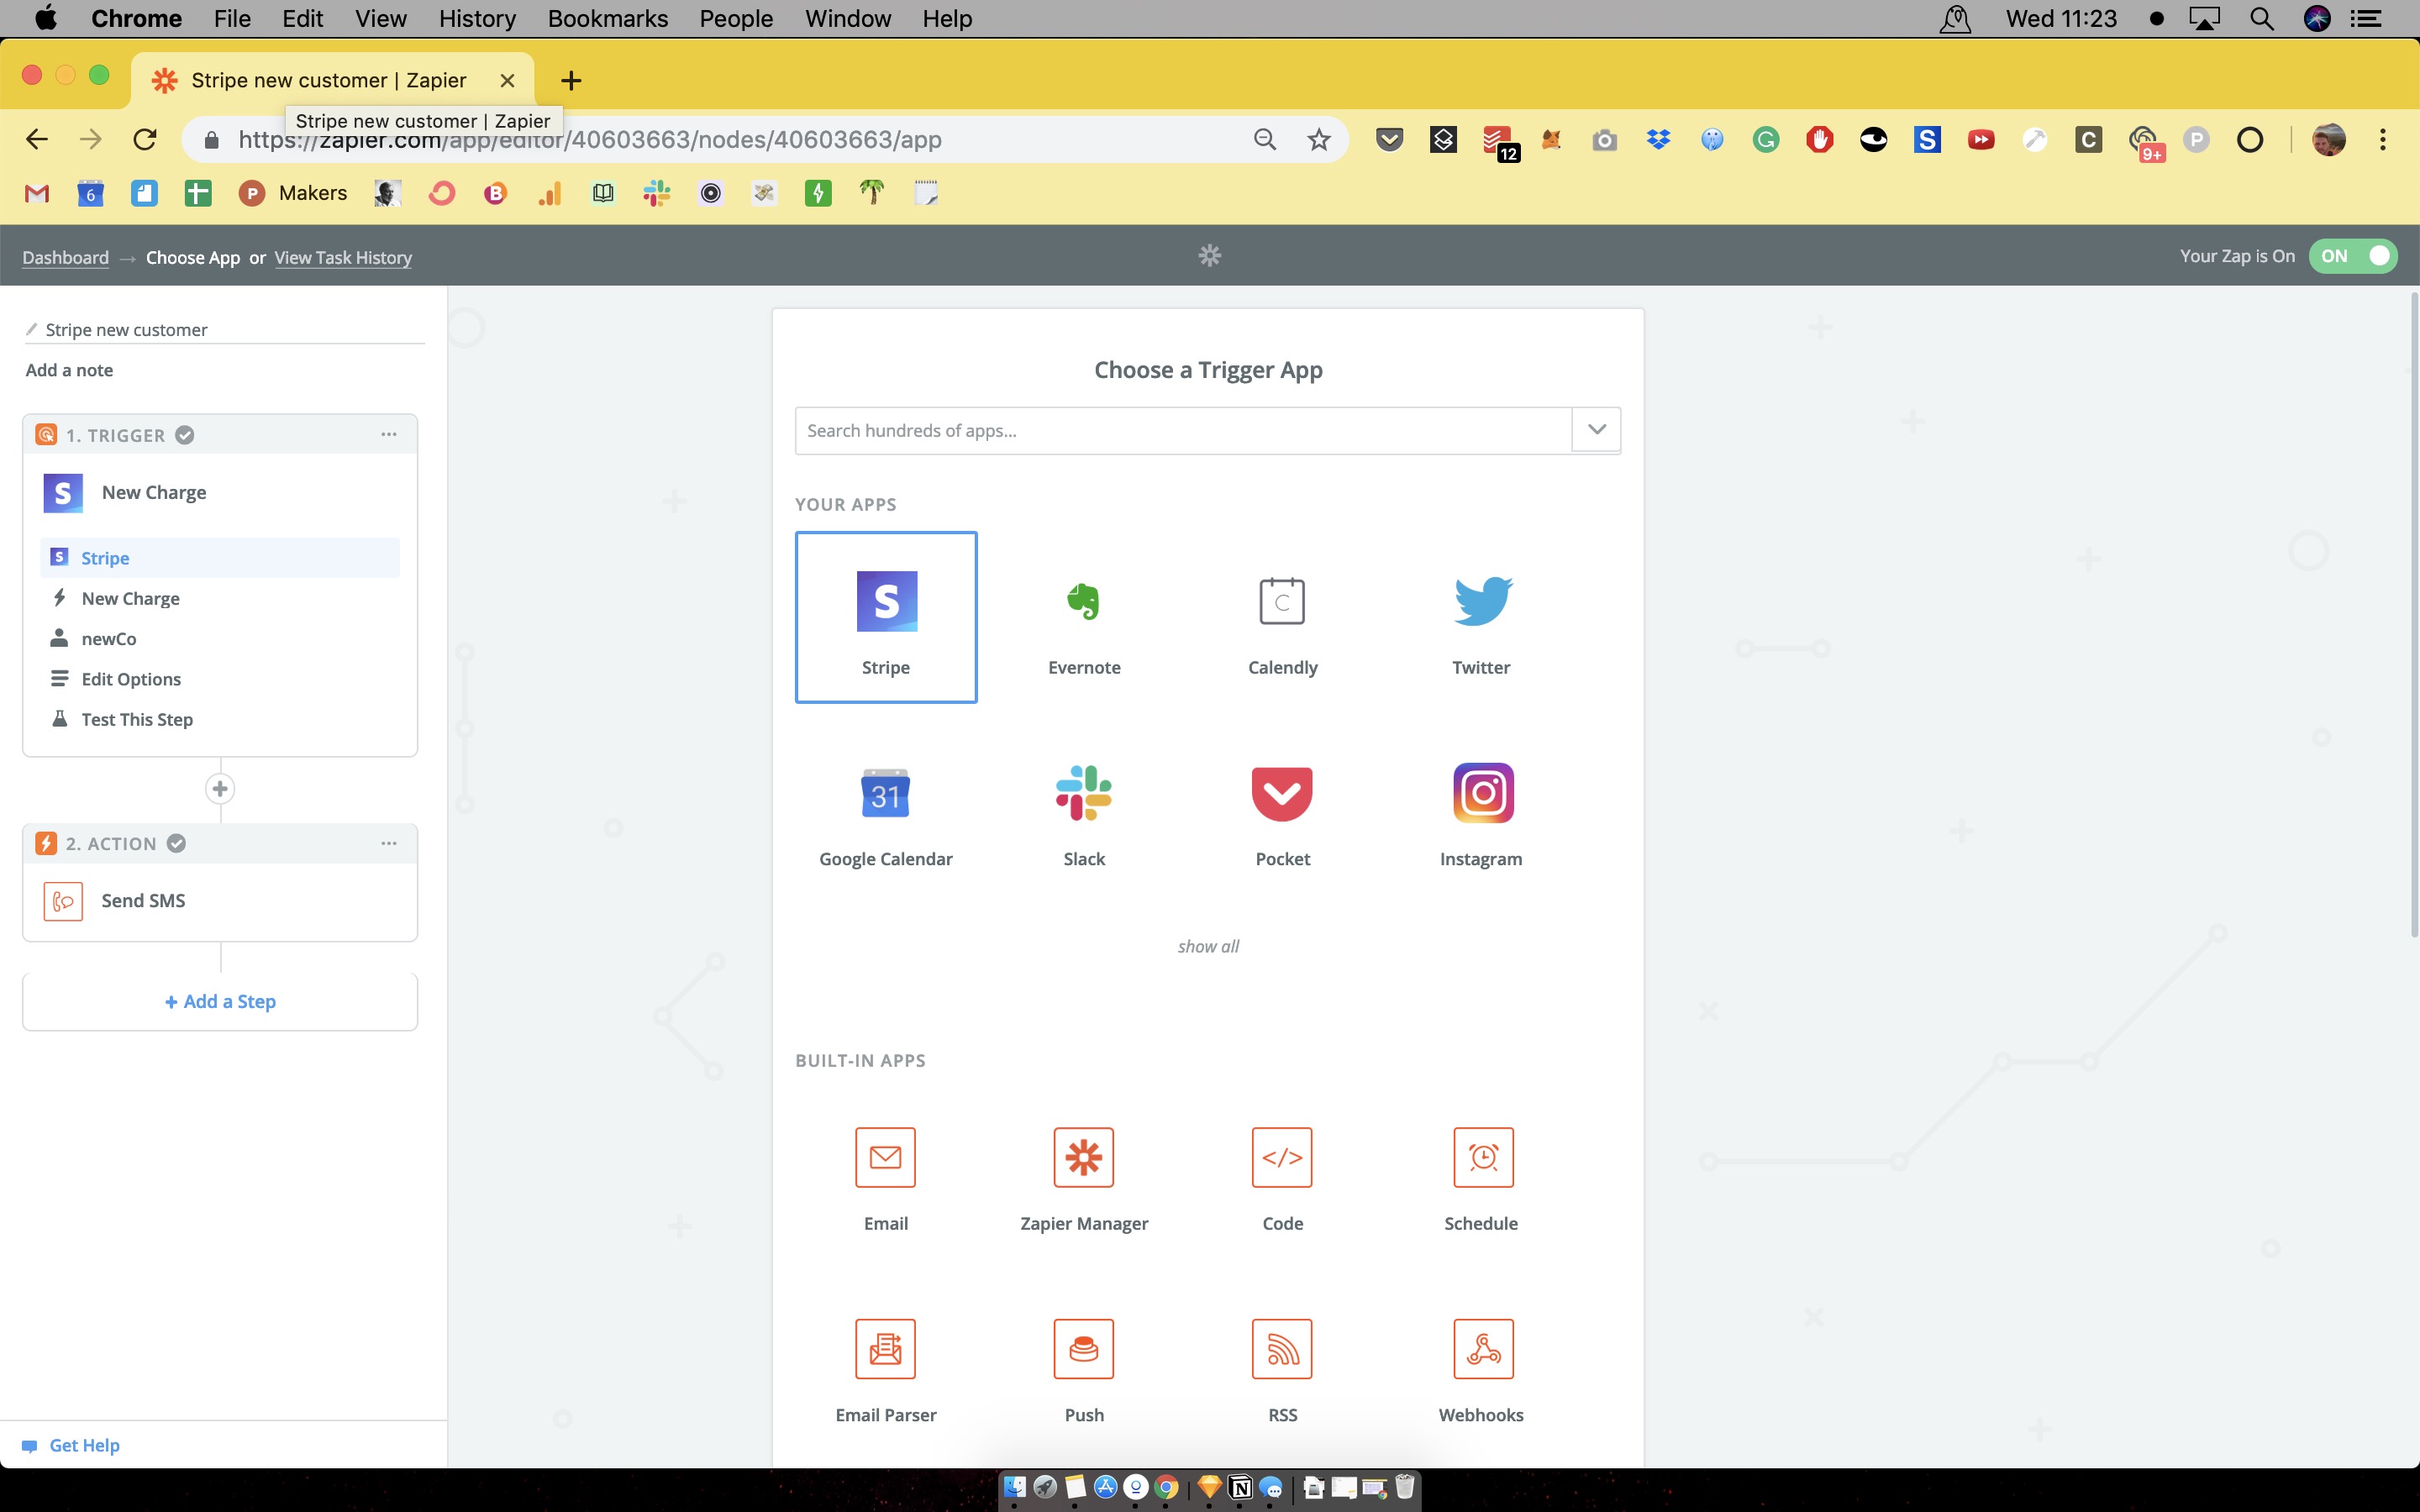Open the People menu
The height and width of the screenshot is (1512, 2420).
pyautogui.click(x=736, y=19)
